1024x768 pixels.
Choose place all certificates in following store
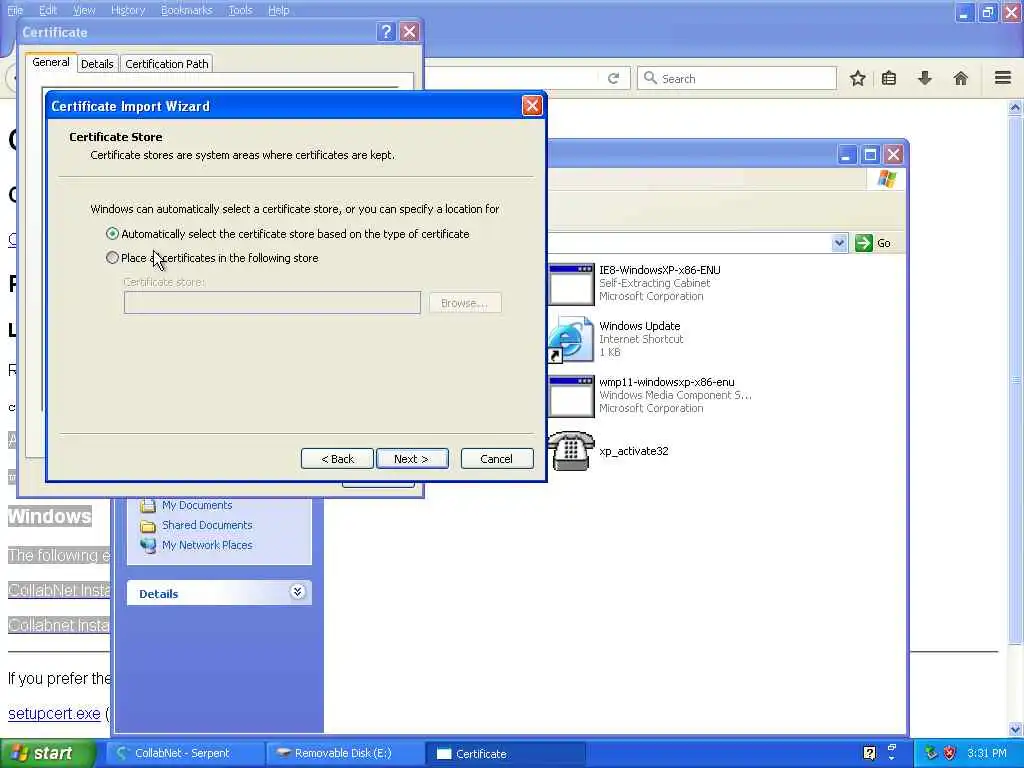(x=112, y=258)
